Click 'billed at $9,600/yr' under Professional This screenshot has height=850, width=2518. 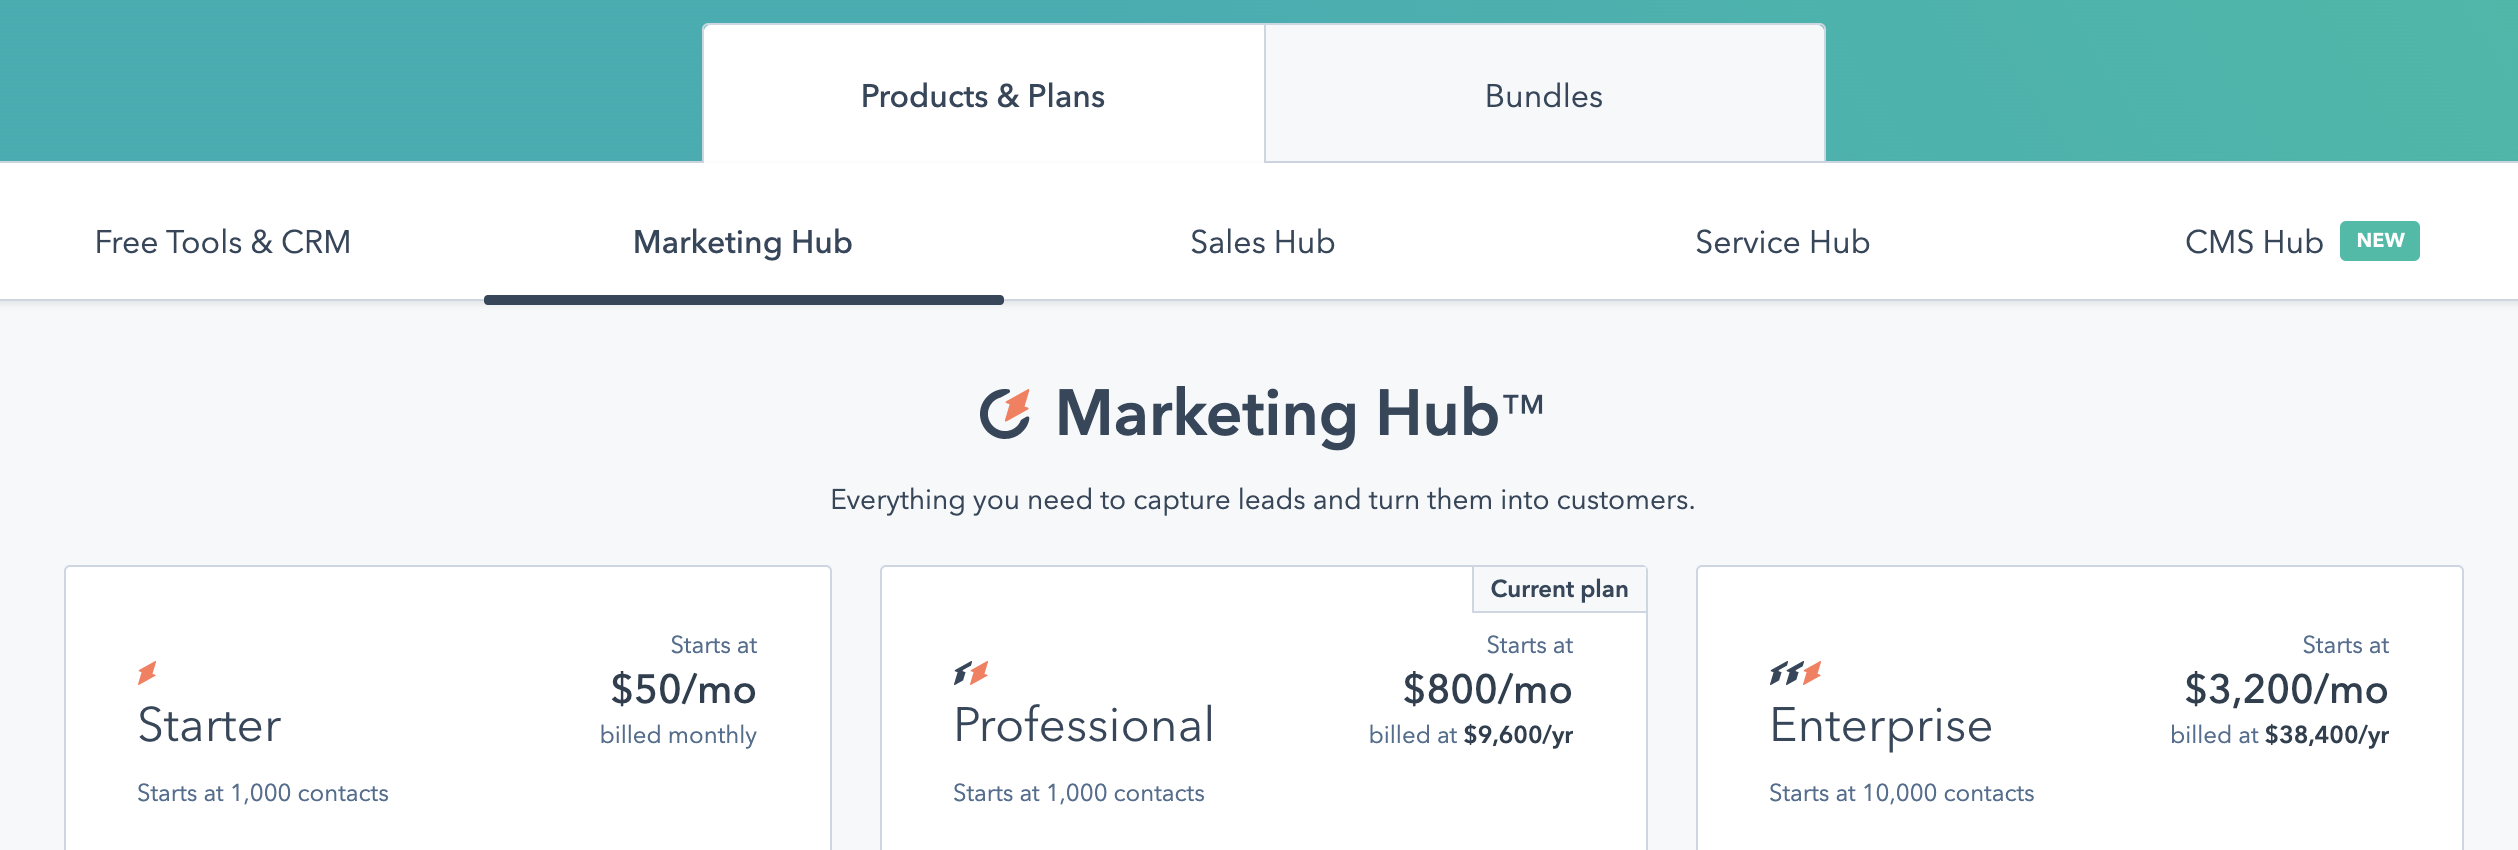pos(1470,735)
